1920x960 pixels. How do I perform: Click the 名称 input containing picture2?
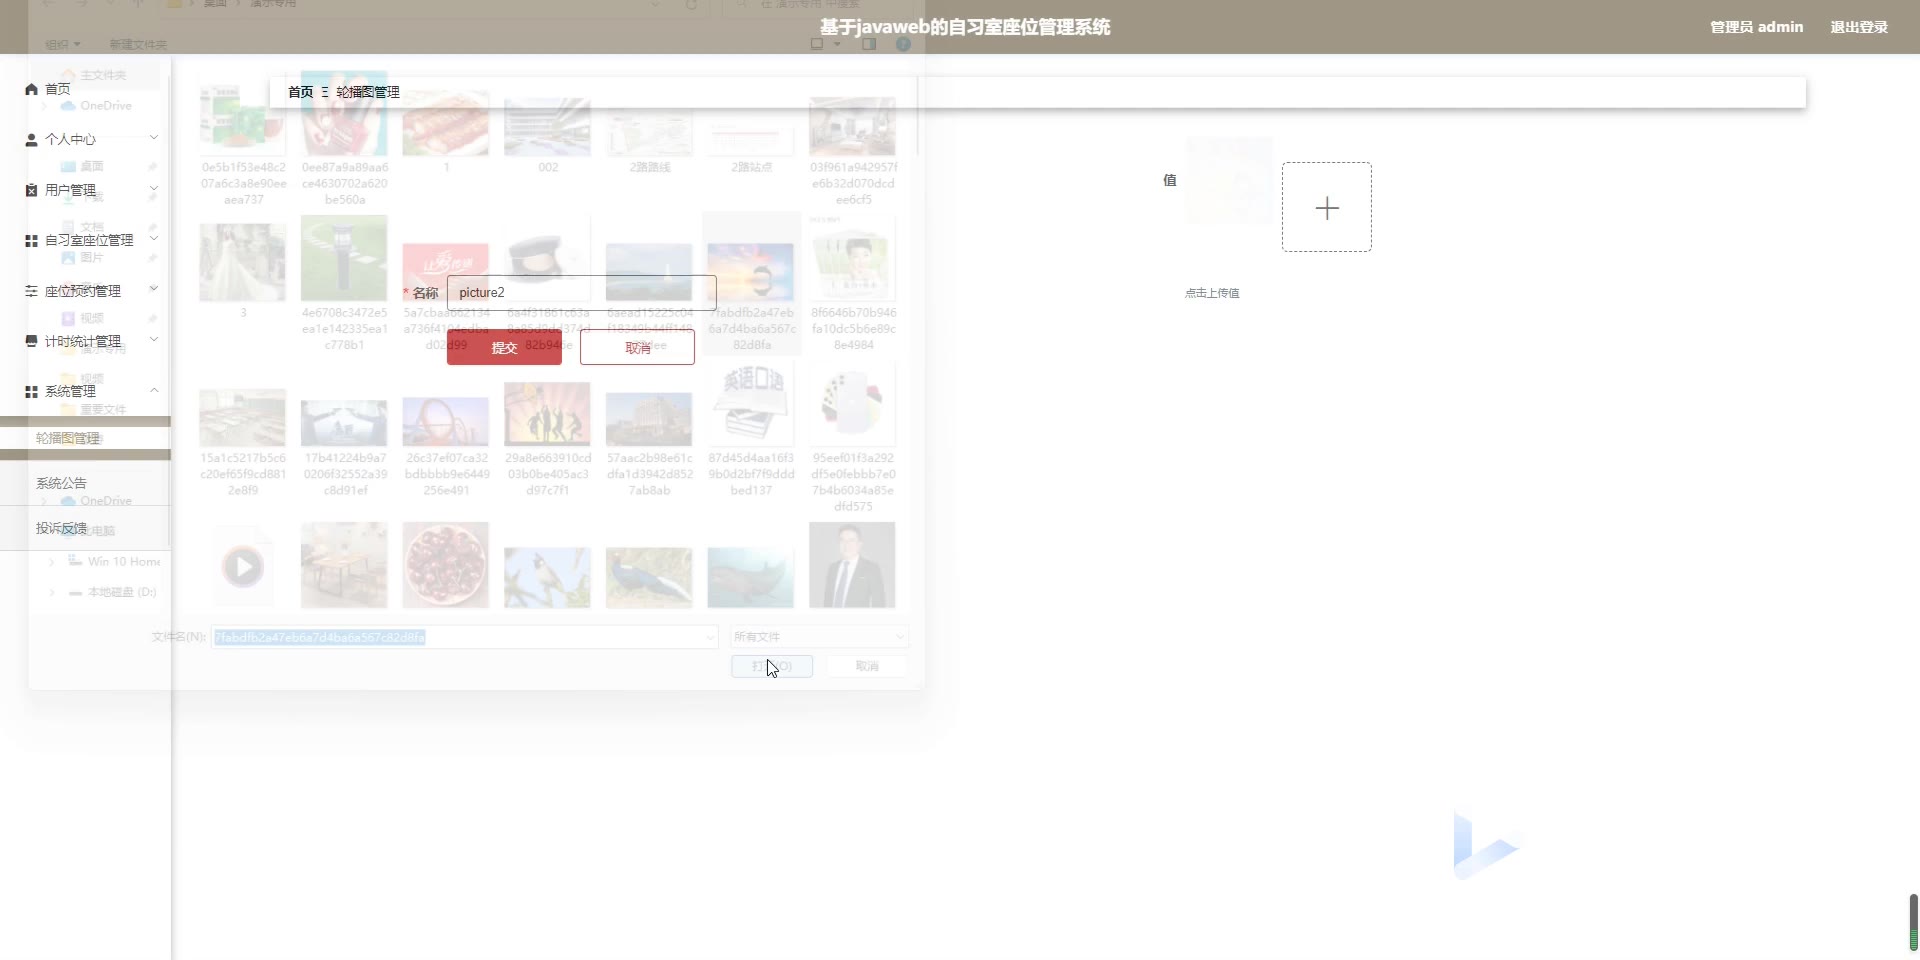[582, 293]
